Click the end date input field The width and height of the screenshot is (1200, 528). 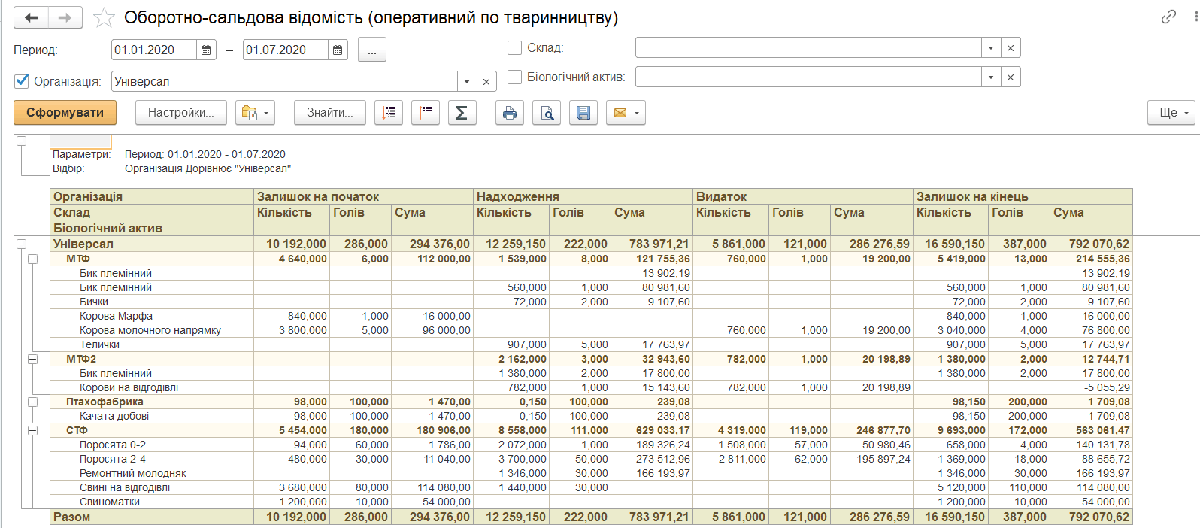287,49
